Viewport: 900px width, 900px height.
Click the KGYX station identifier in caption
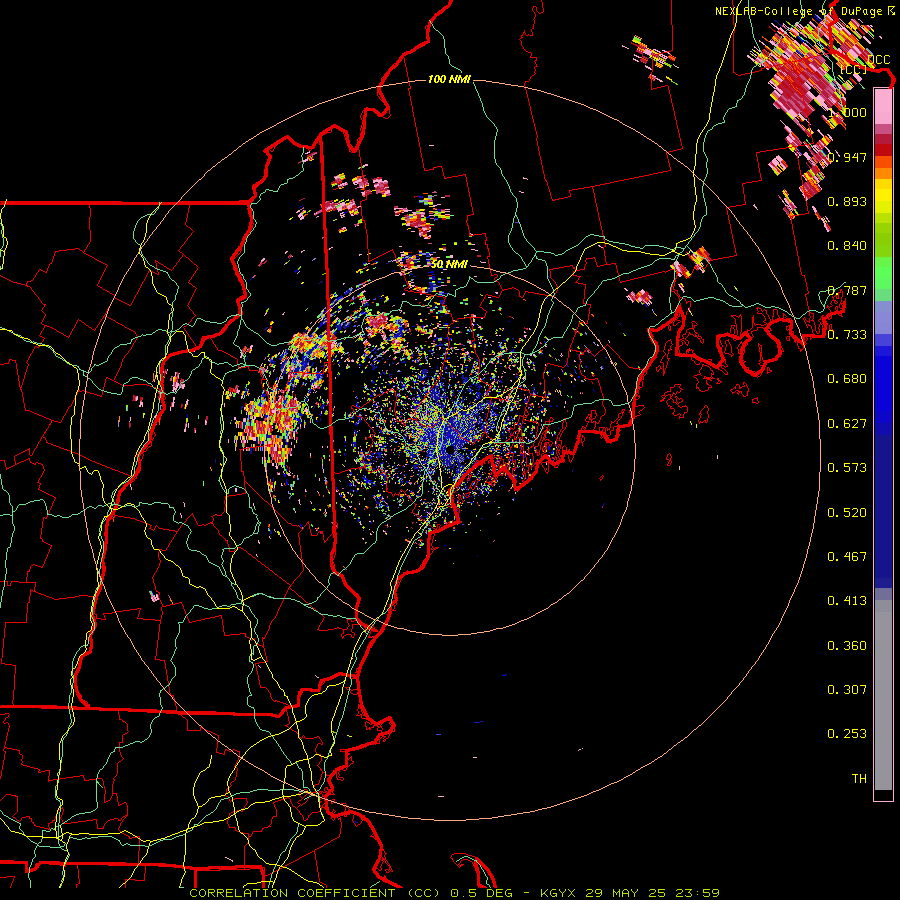pyautogui.click(x=559, y=893)
